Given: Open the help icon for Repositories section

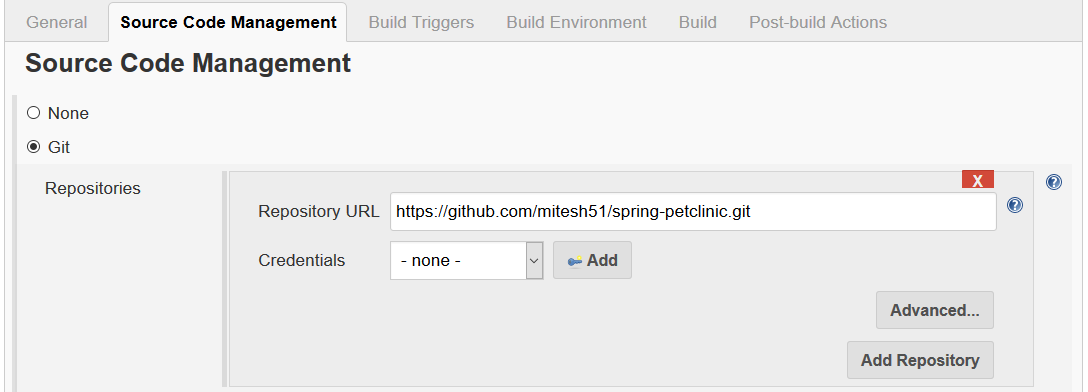Looking at the screenshot, I should 1053,182.
